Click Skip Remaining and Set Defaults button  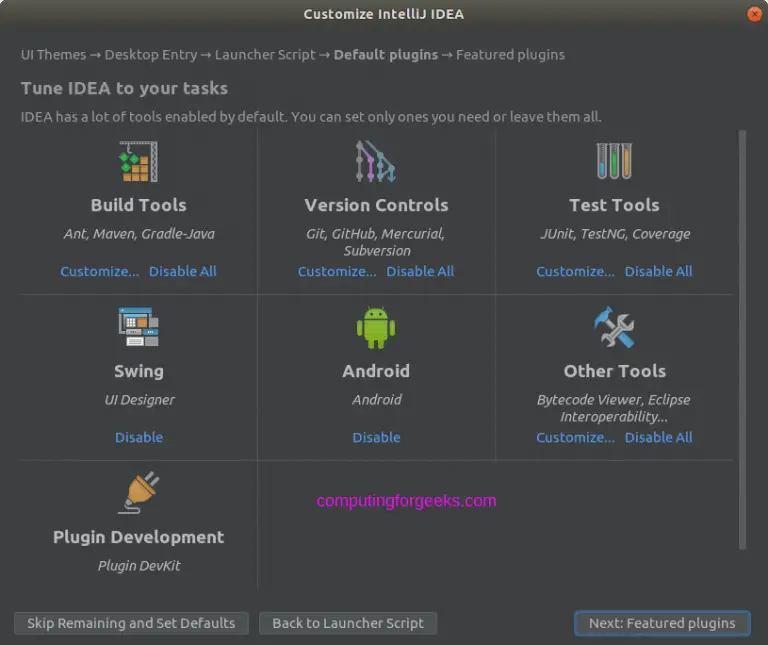[131, 623]
